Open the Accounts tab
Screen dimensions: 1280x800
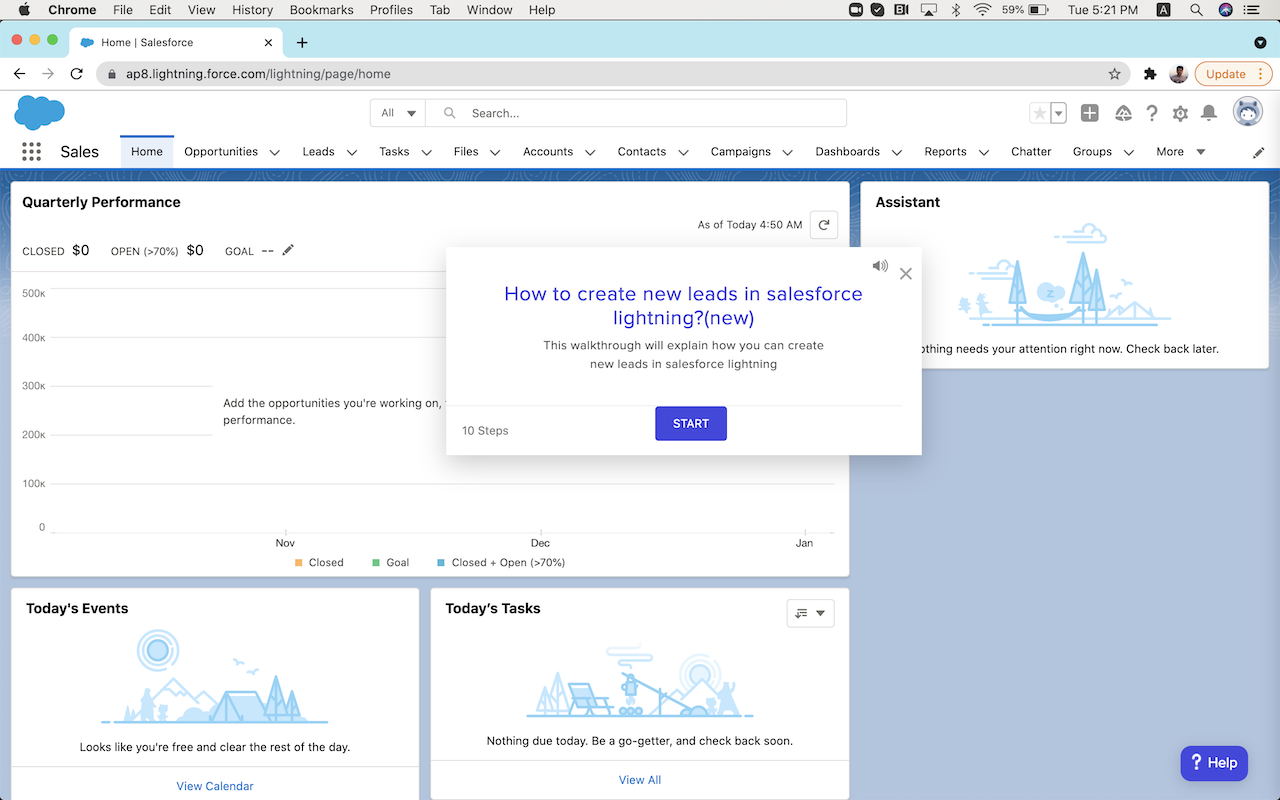click(x=548, y=152)
